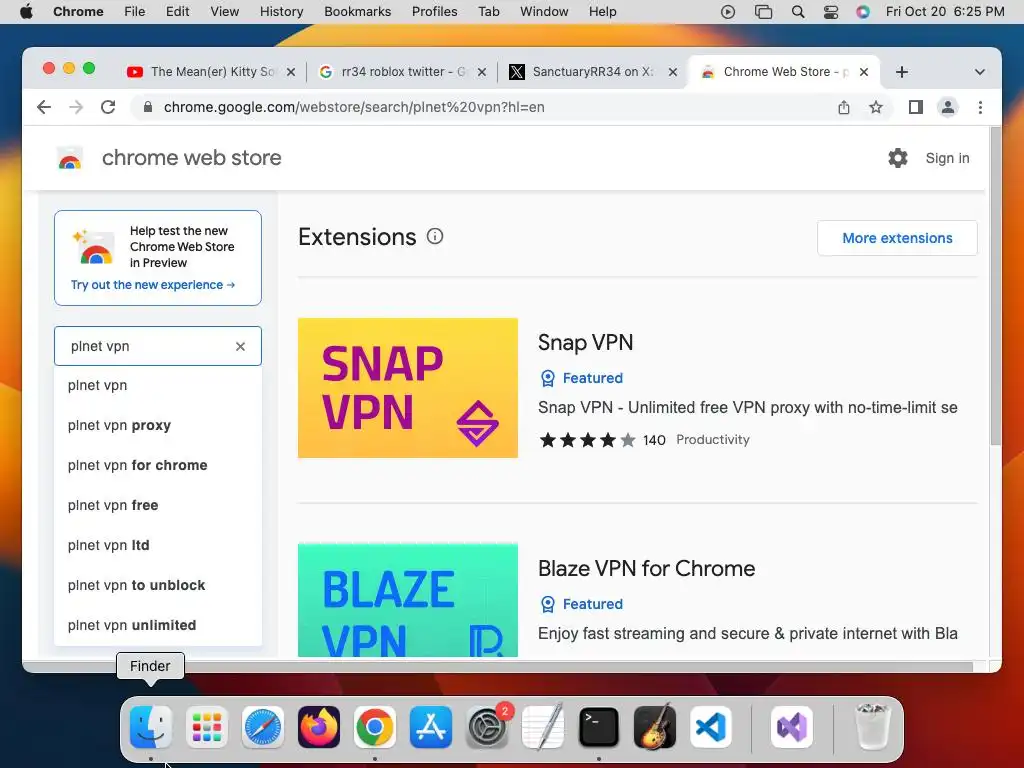Open Control Center in the menu bar
The width and height of the screenshot is (1024, 768).
(831, 12)
